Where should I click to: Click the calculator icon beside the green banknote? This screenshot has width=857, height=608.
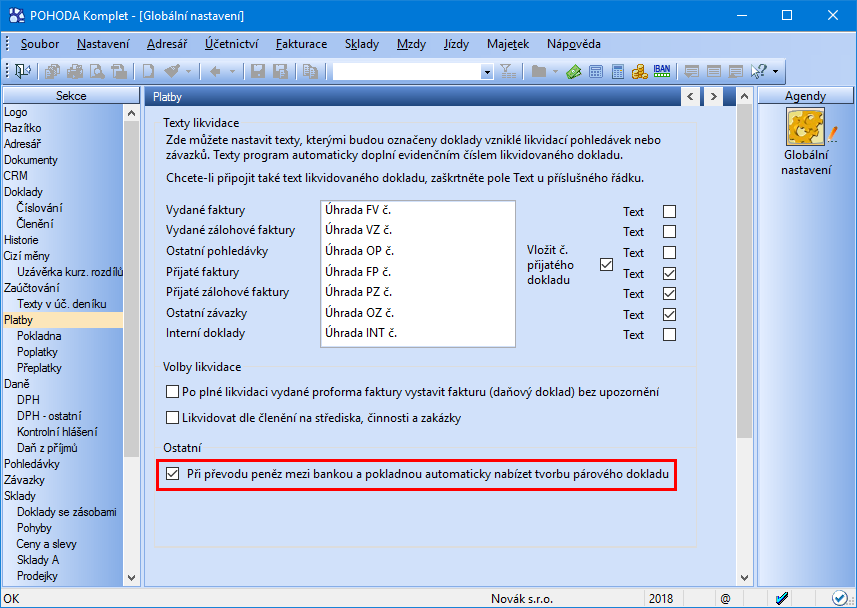pyautogui.click(x=596, y=71)
